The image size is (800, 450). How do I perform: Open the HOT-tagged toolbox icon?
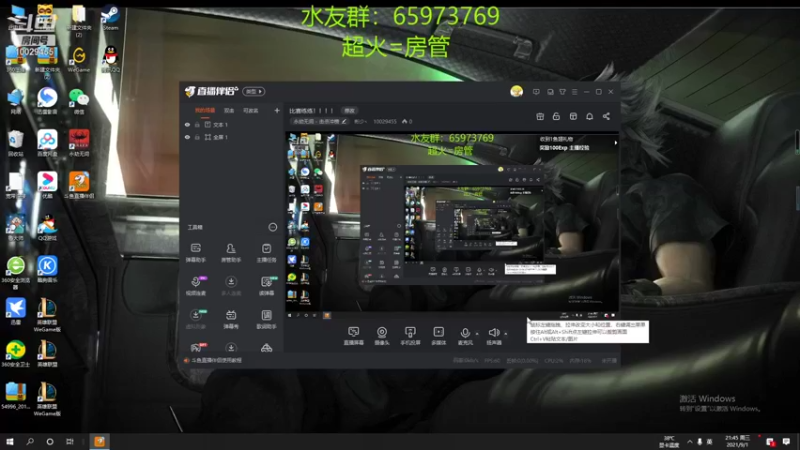(x=196, y=348)
